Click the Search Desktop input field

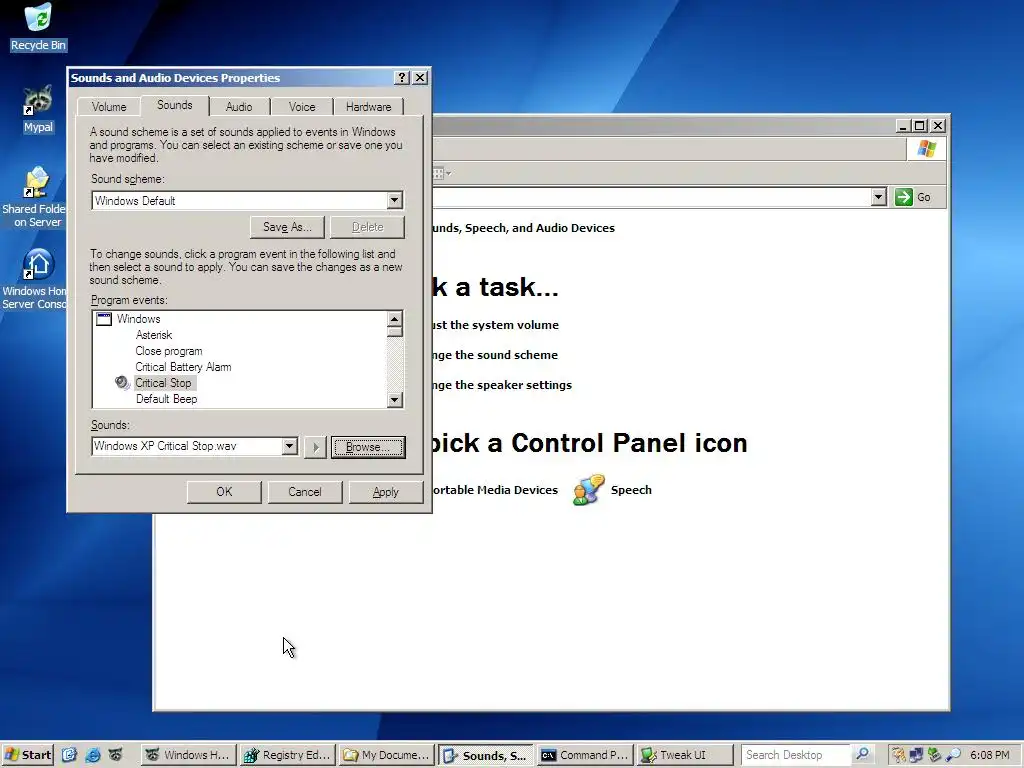pos(795,755)
